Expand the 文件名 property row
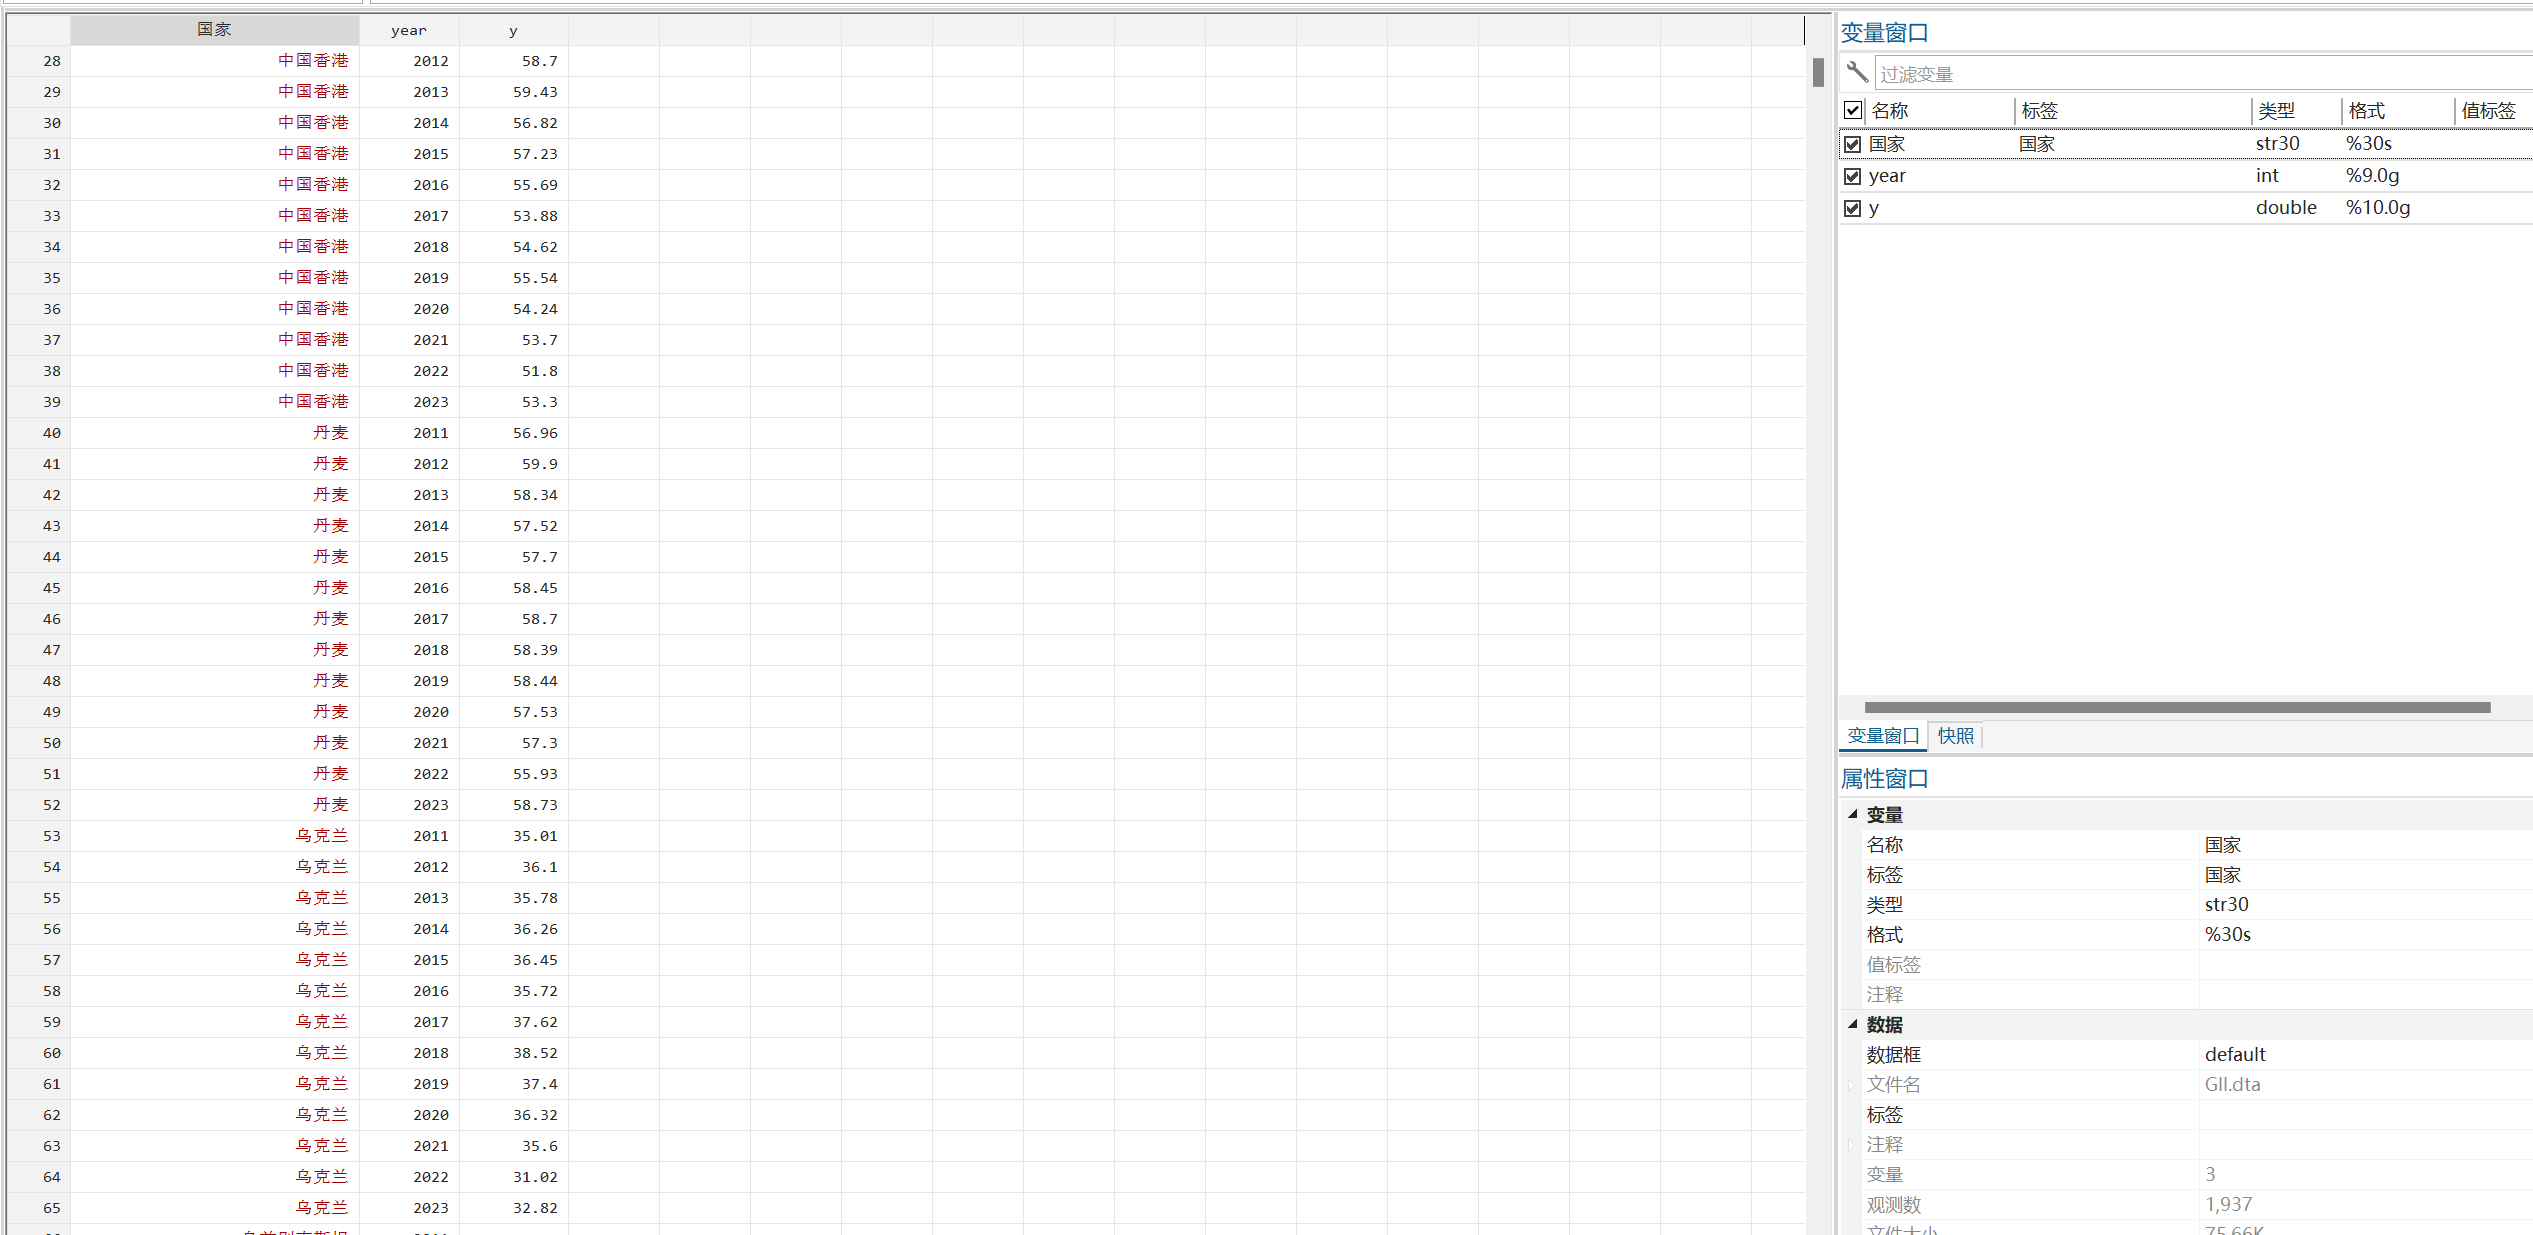Viewport: 2533px width, 1235px height. [1852, 1085]
